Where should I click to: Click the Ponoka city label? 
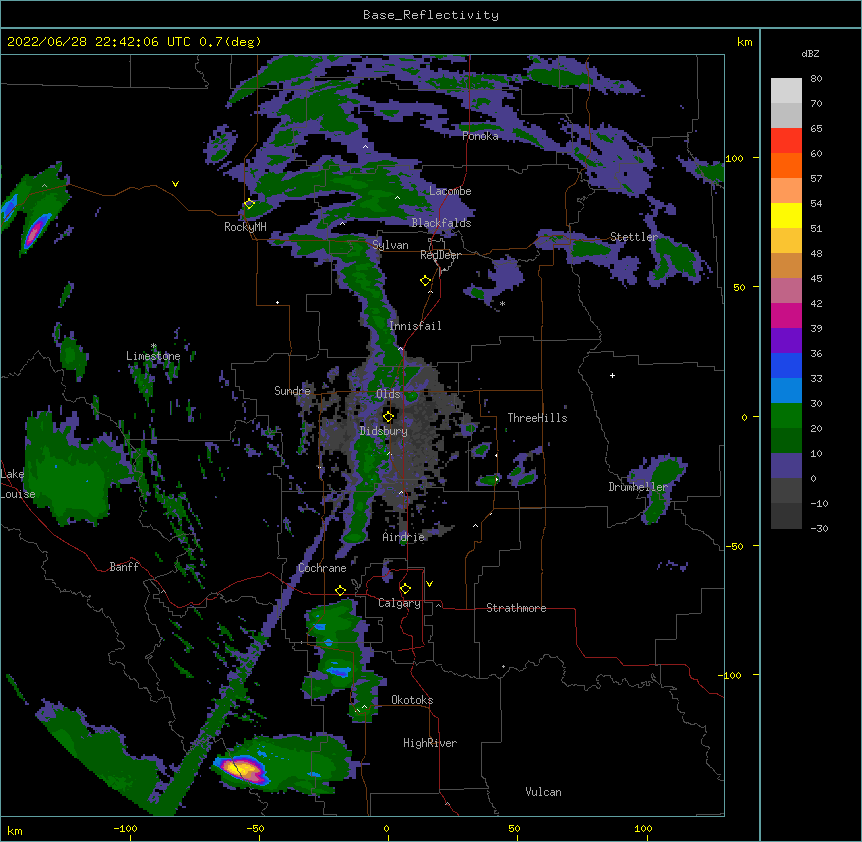[x=480, y=136]
